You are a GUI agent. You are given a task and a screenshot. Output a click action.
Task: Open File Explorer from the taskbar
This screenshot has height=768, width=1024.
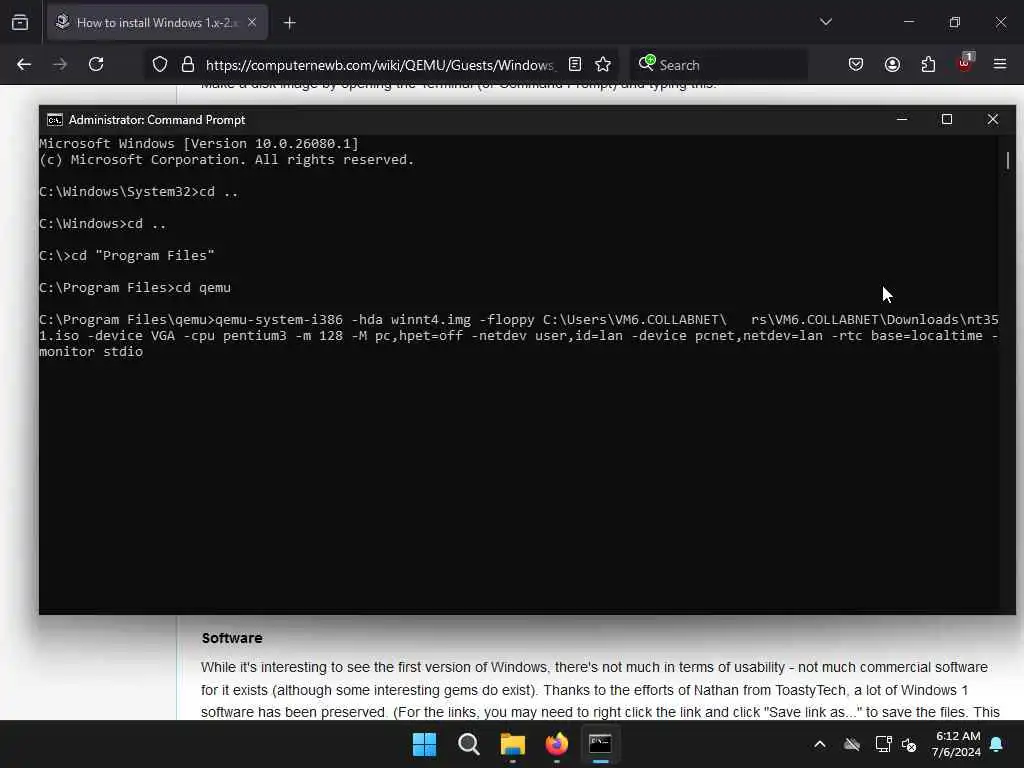pos(513,744)
